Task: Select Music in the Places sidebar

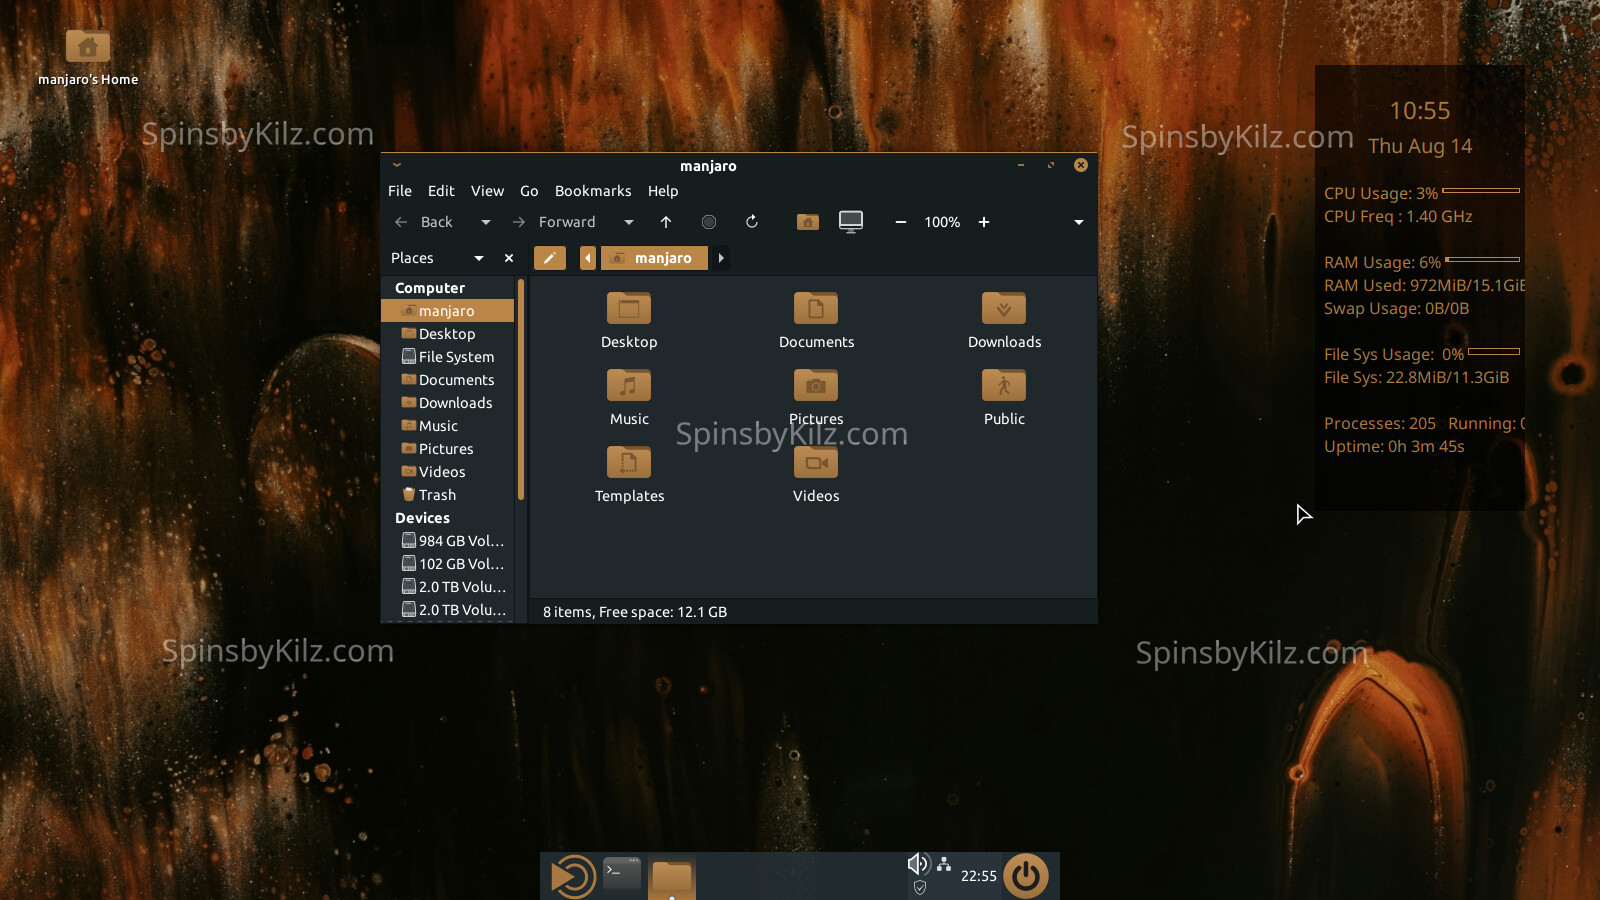Action: 448,426
